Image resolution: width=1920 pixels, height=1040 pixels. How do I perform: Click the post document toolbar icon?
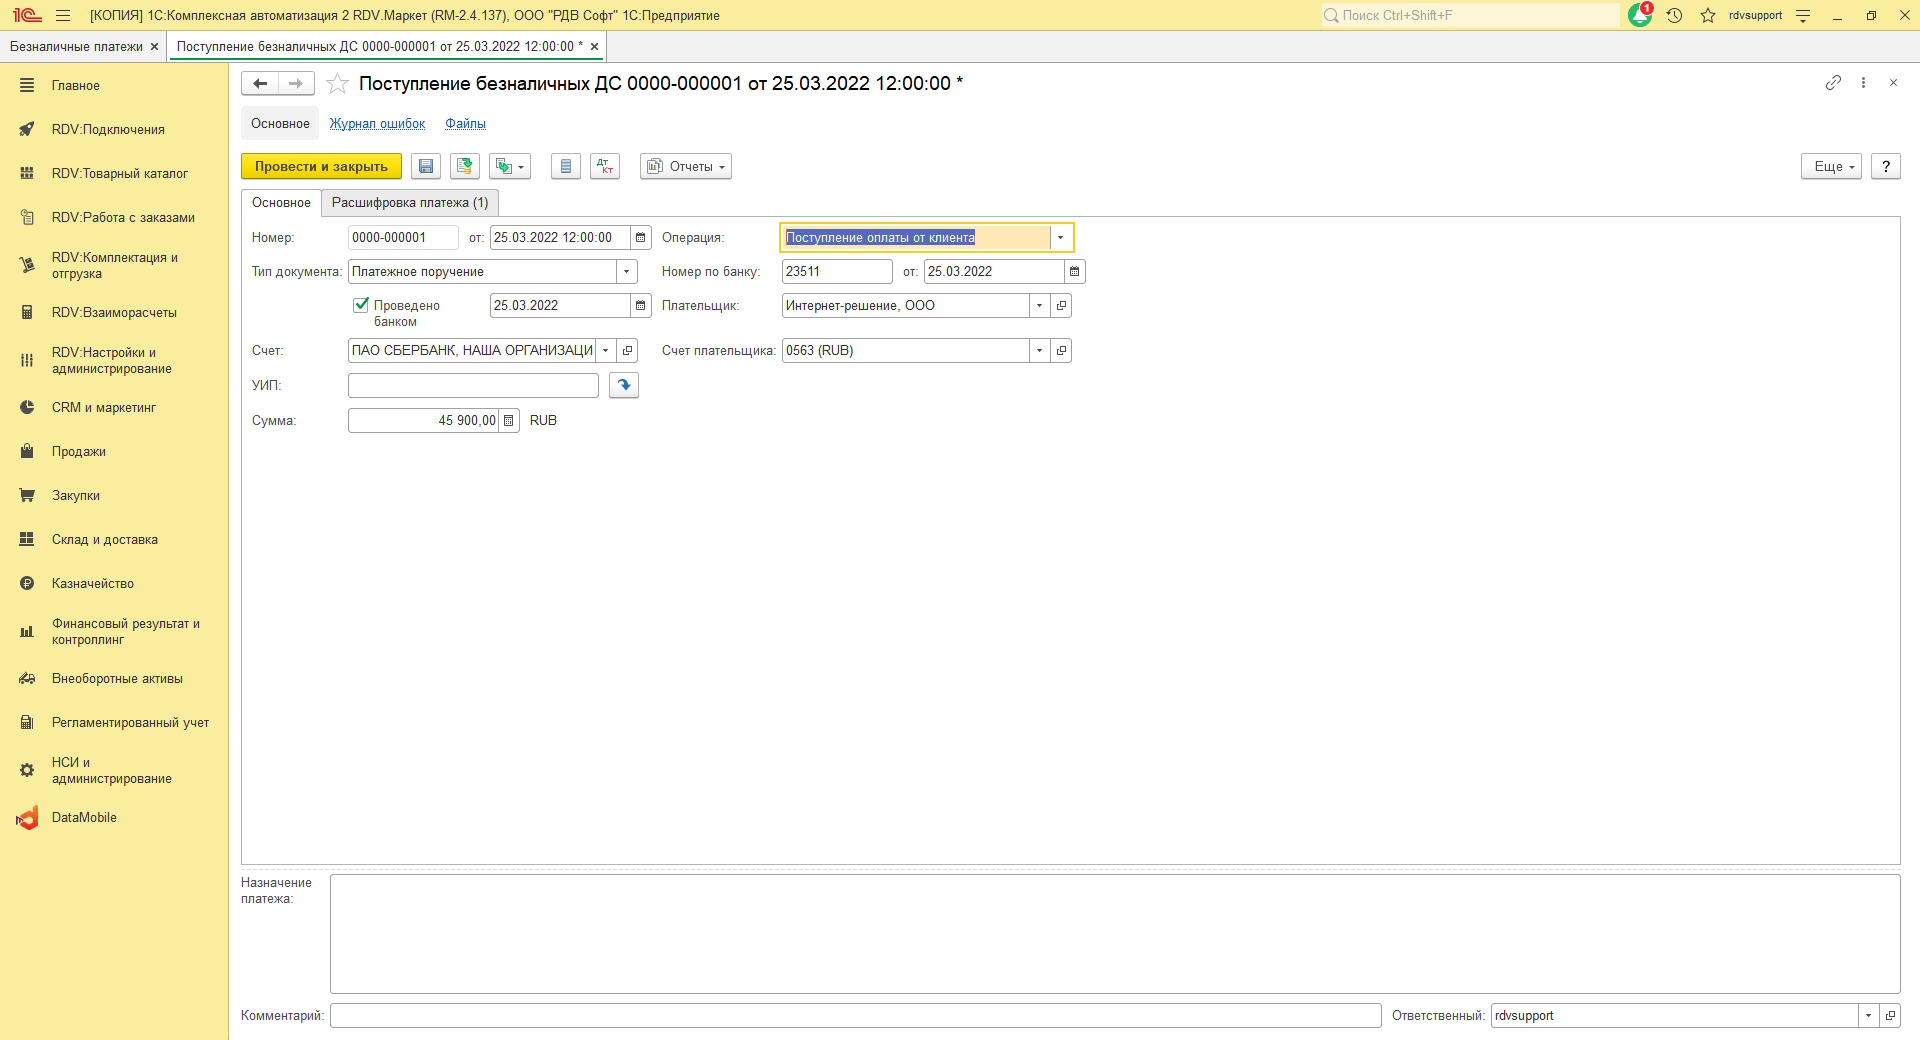[465, 166]
